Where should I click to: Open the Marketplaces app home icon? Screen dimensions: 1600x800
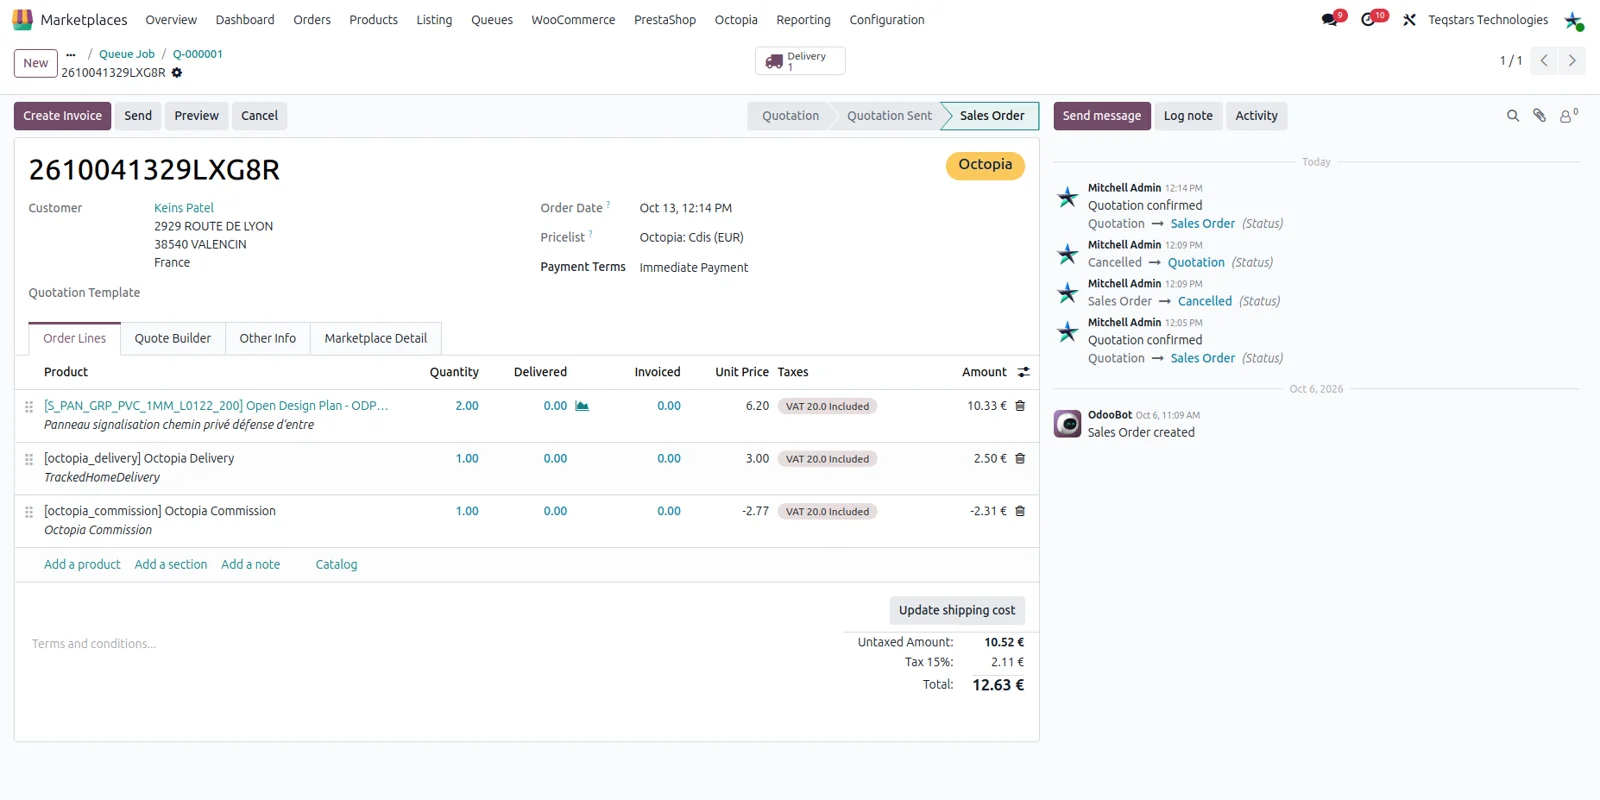(x=22, y=19)
